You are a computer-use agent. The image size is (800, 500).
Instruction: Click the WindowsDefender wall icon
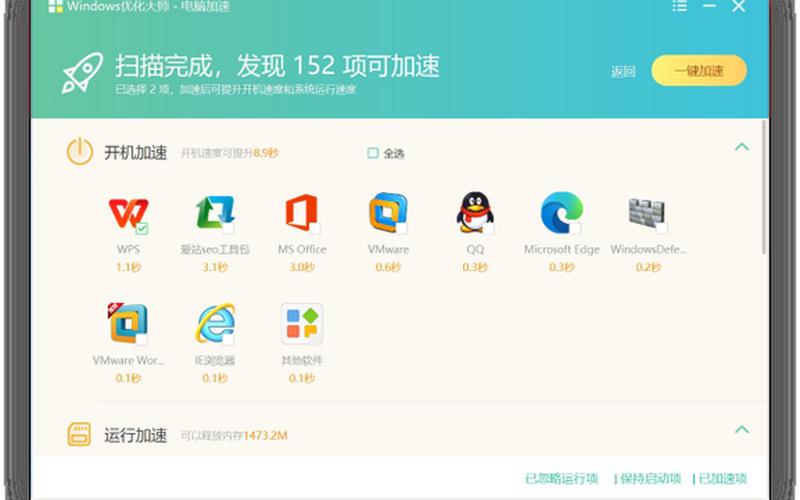click(647, 213)
